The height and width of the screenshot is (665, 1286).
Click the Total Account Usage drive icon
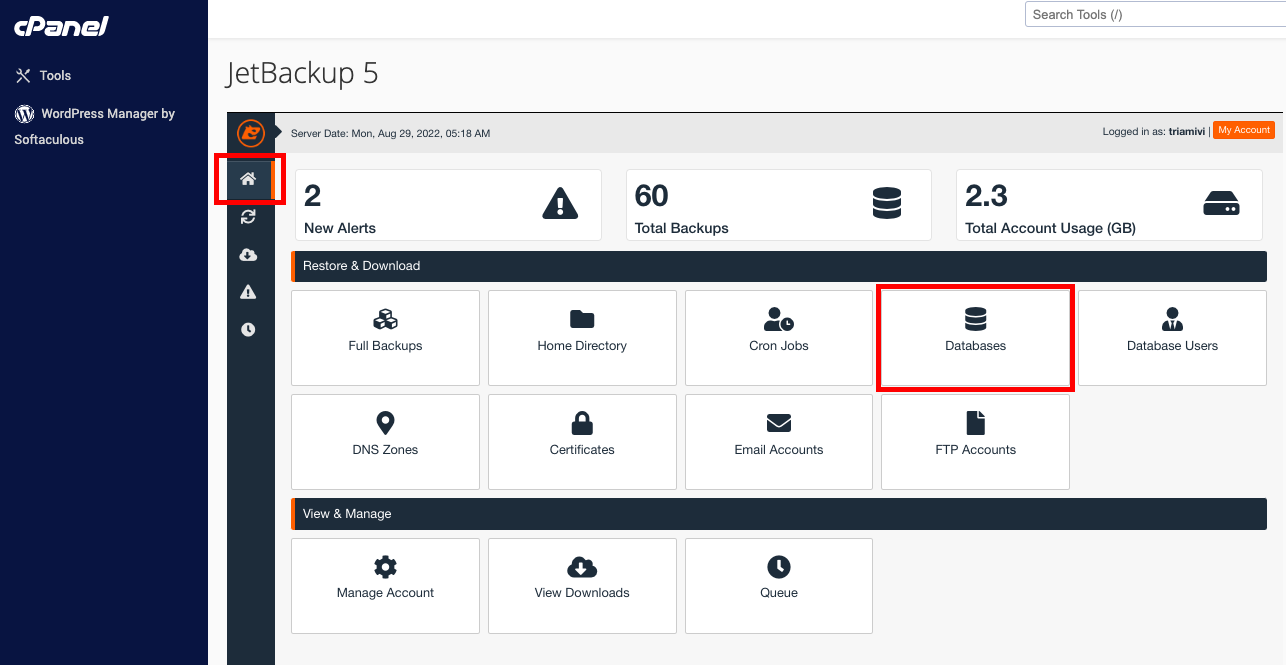[x=1221, y=204]
